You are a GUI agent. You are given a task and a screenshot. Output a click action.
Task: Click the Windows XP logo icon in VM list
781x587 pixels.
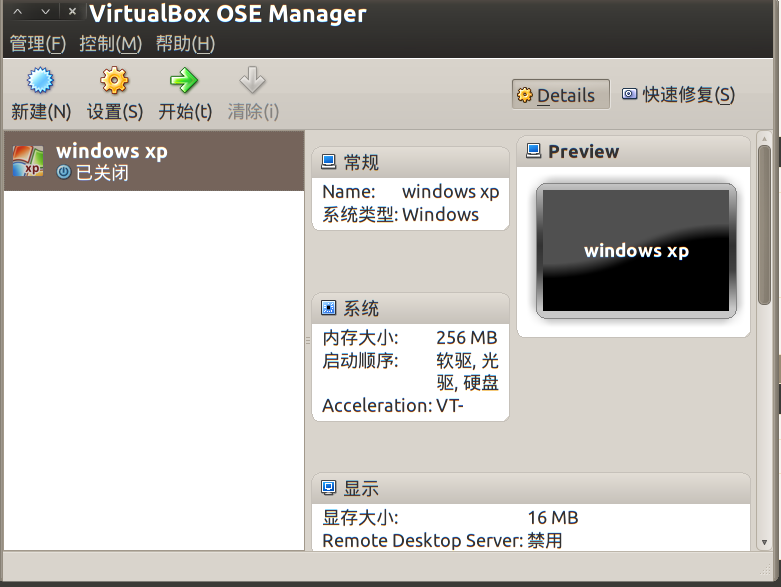click(x=28, y=161)
